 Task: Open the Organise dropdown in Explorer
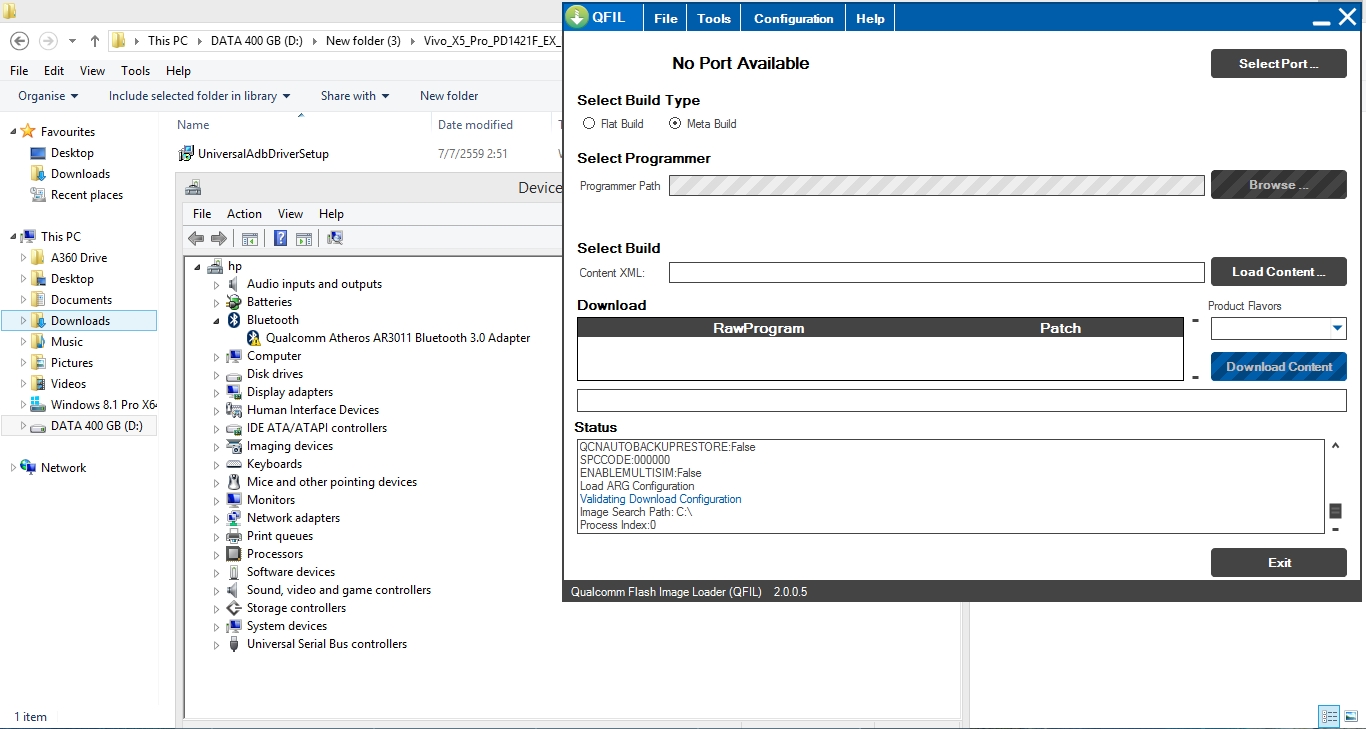[48, 96]
